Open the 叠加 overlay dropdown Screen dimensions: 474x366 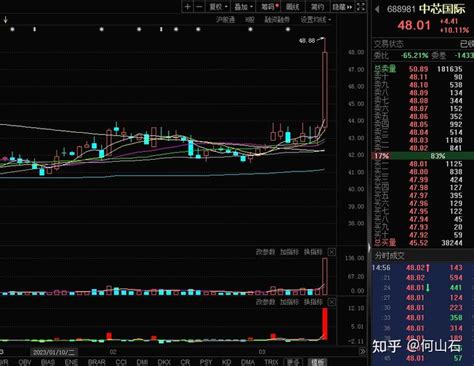[x=244, y=7]
